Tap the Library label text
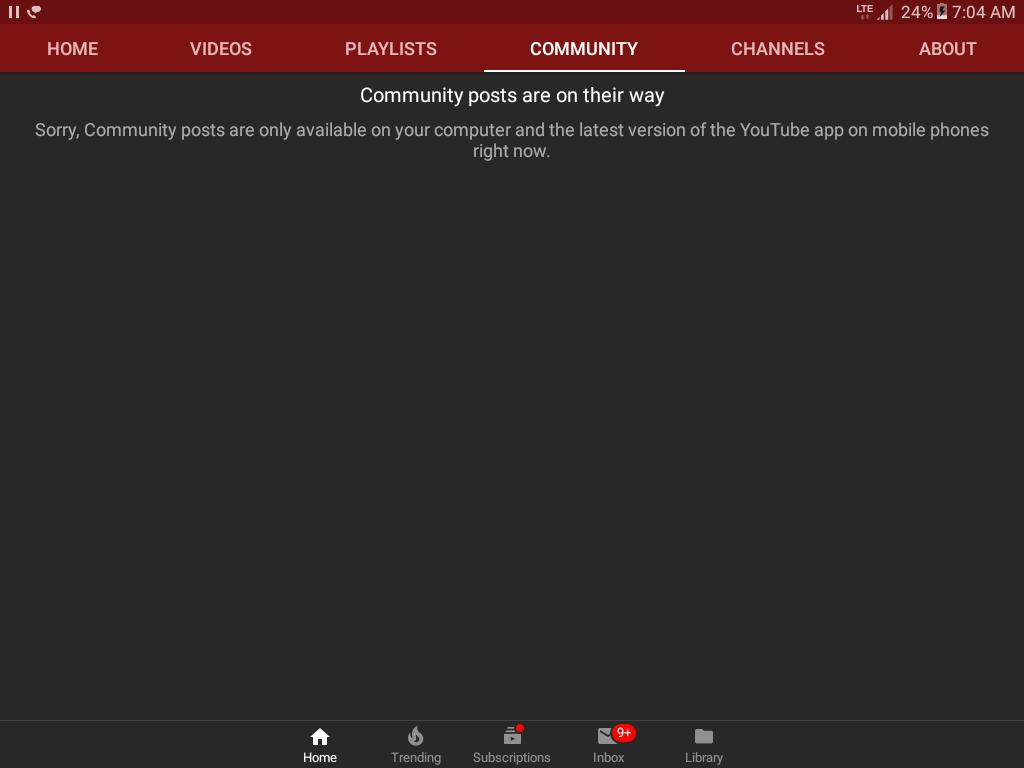 tap(704, 758)
